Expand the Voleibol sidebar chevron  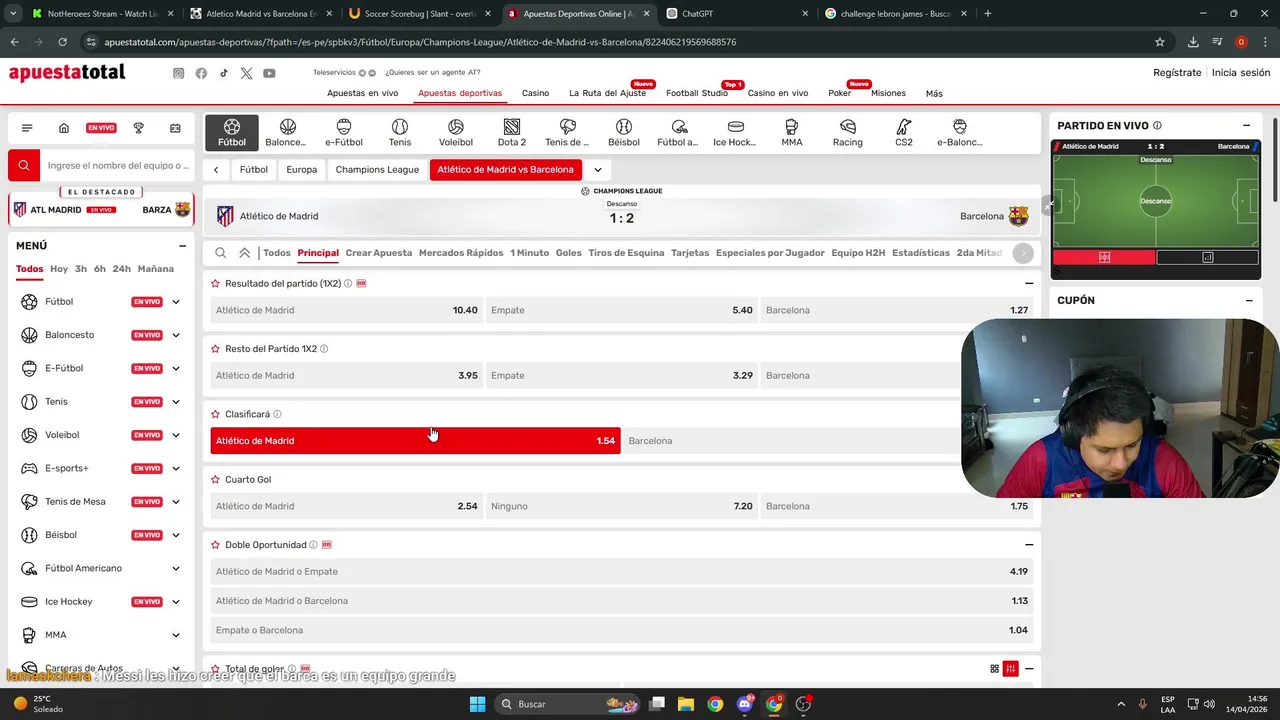click(x=176, y=435)
